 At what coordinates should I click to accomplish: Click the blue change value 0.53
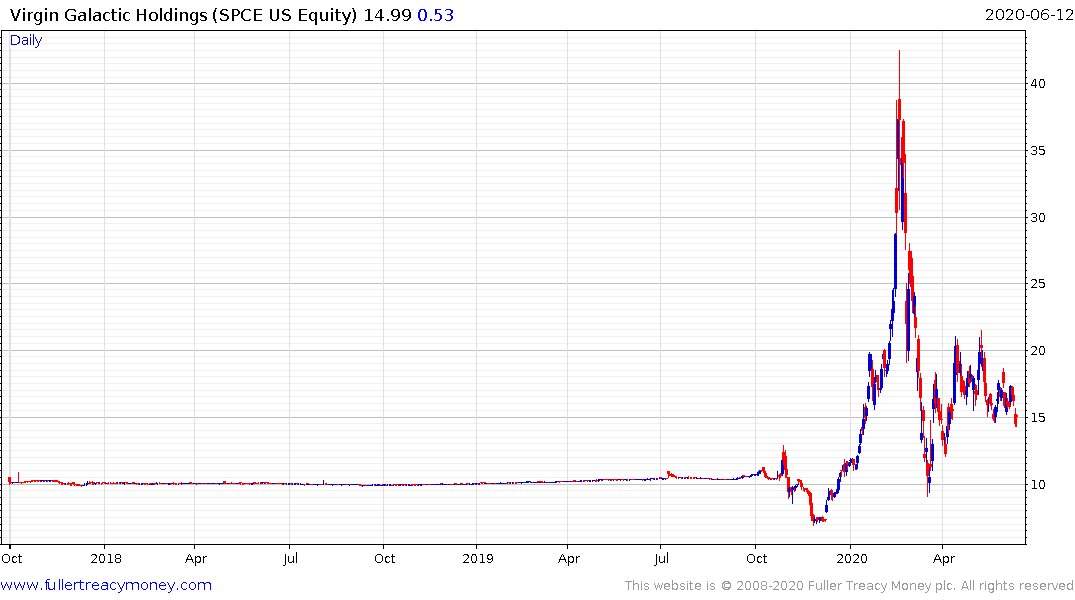coord(435,15)
